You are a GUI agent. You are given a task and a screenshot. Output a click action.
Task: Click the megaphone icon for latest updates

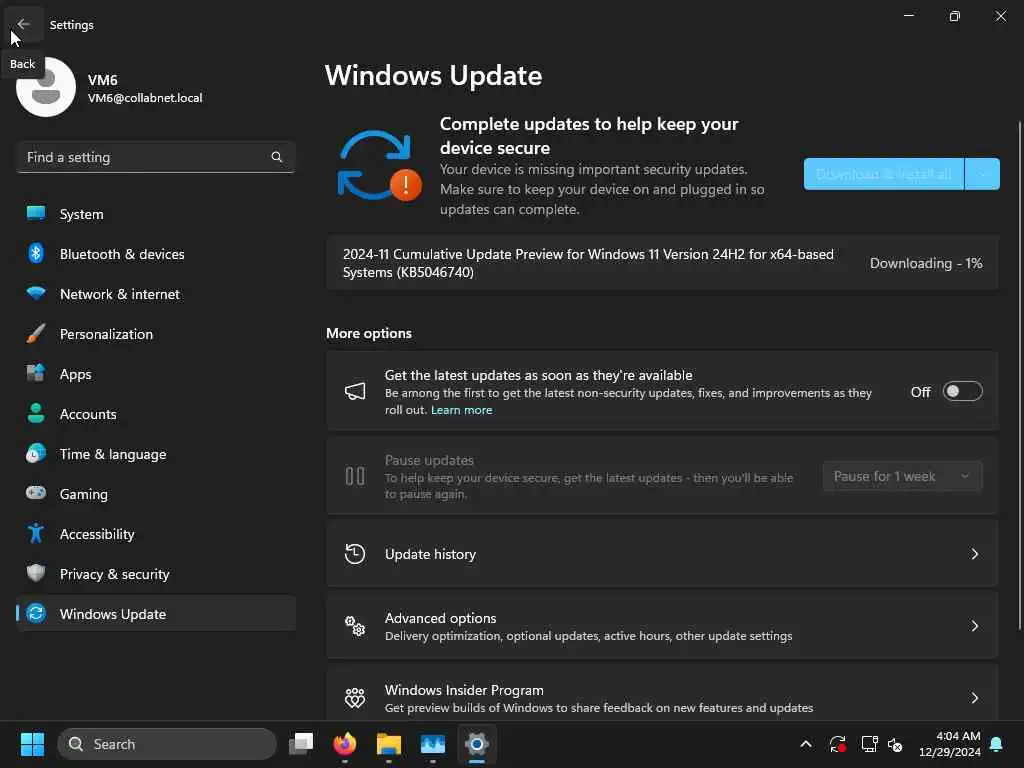click(x=355, y=391)
